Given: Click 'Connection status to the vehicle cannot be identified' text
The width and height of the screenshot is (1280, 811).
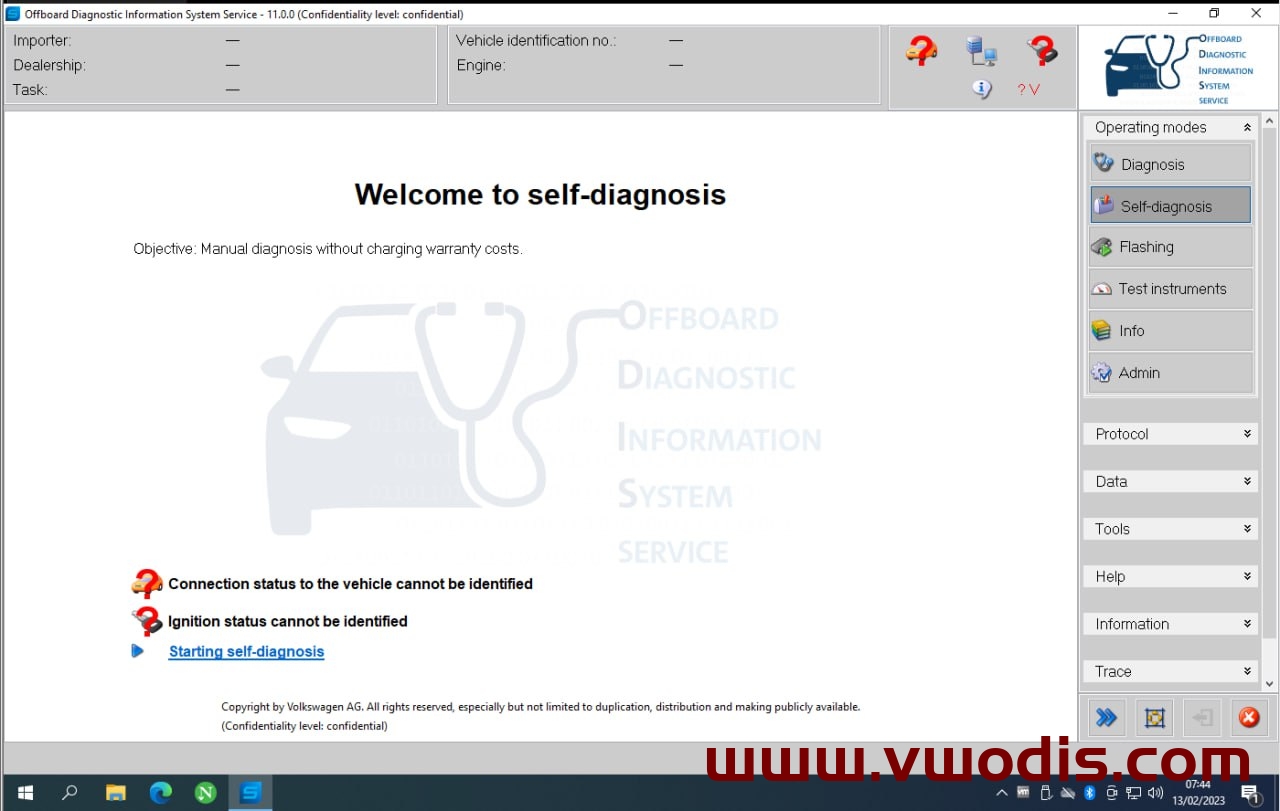Looking at the screenshot, I should point(350,584).
